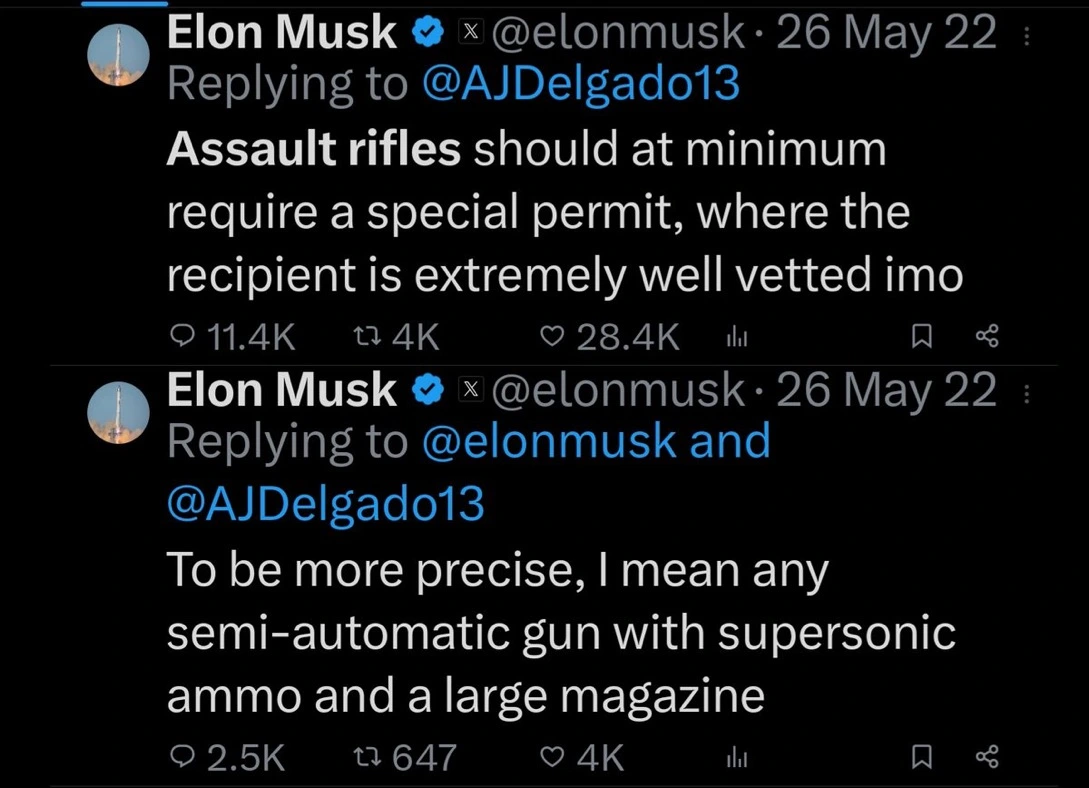1089x788 pixels.
Task: Like the semi-automatic gun tweet
Action: click(551, 757)
